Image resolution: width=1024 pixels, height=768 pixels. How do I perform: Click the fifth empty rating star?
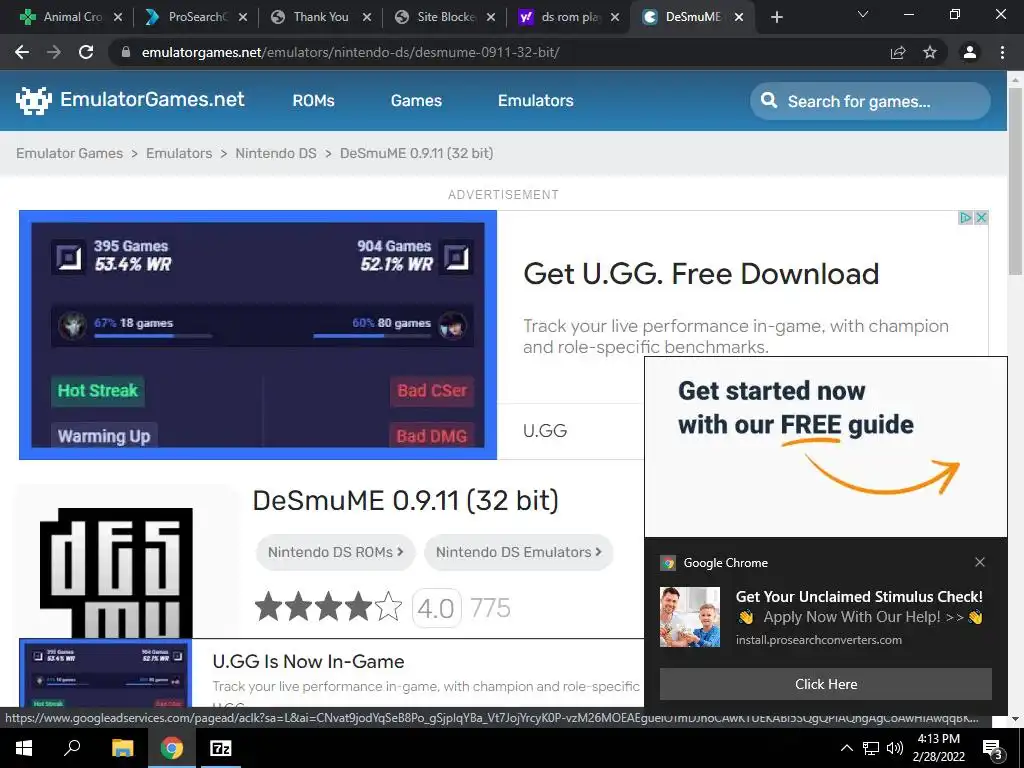[x=389, y=607]
